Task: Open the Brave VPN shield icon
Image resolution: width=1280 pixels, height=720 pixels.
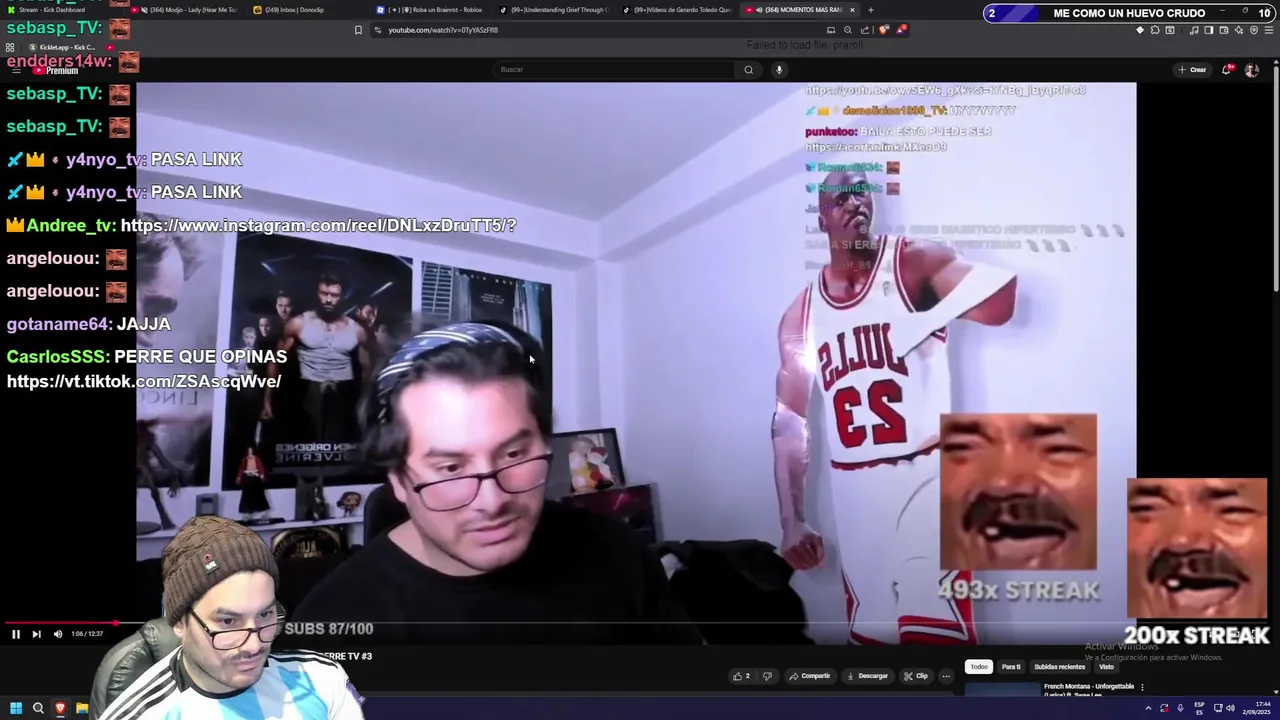Action: click(1253, 30)
